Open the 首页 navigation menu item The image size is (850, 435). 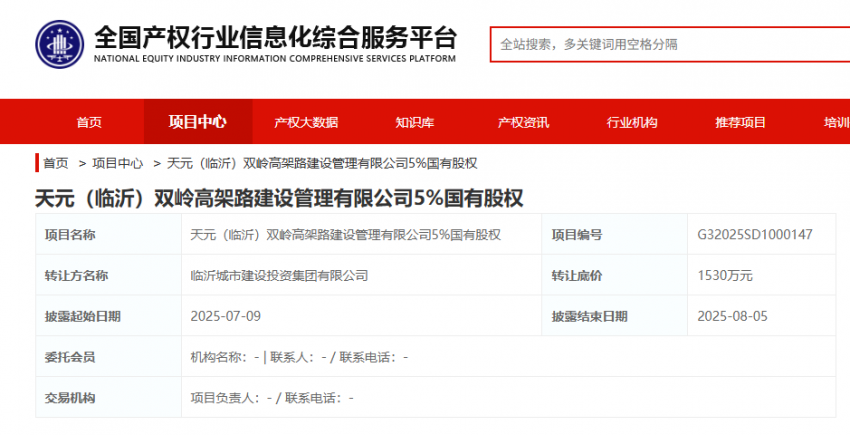pyautogui.click(x=89, y=122)
